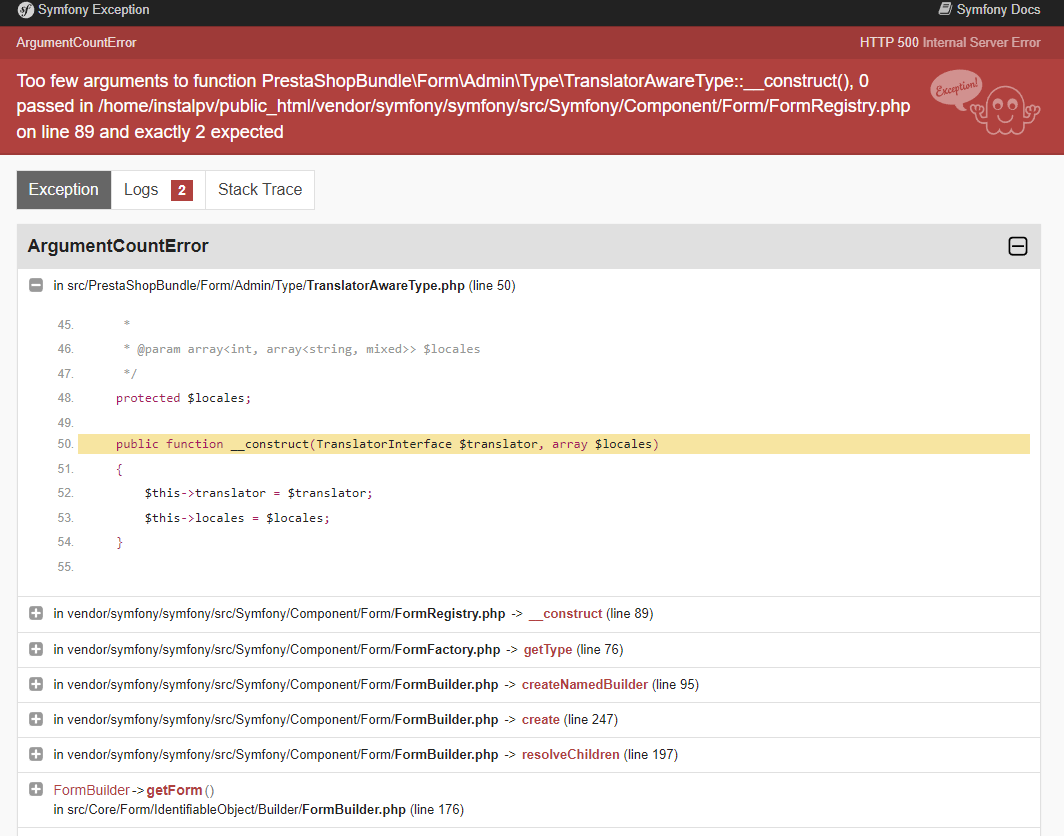Click the red Logs count badge 2

[182, 191]
